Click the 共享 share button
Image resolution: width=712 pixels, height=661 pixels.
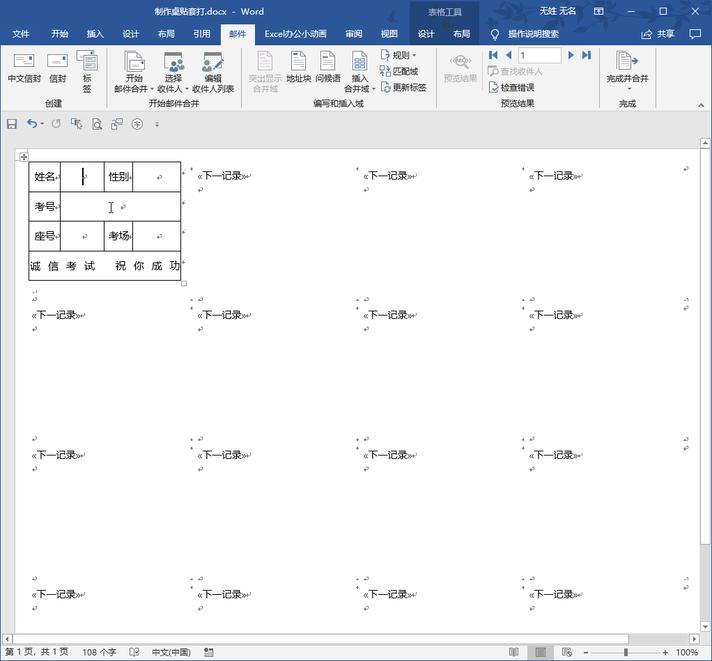tap(657, 34)
